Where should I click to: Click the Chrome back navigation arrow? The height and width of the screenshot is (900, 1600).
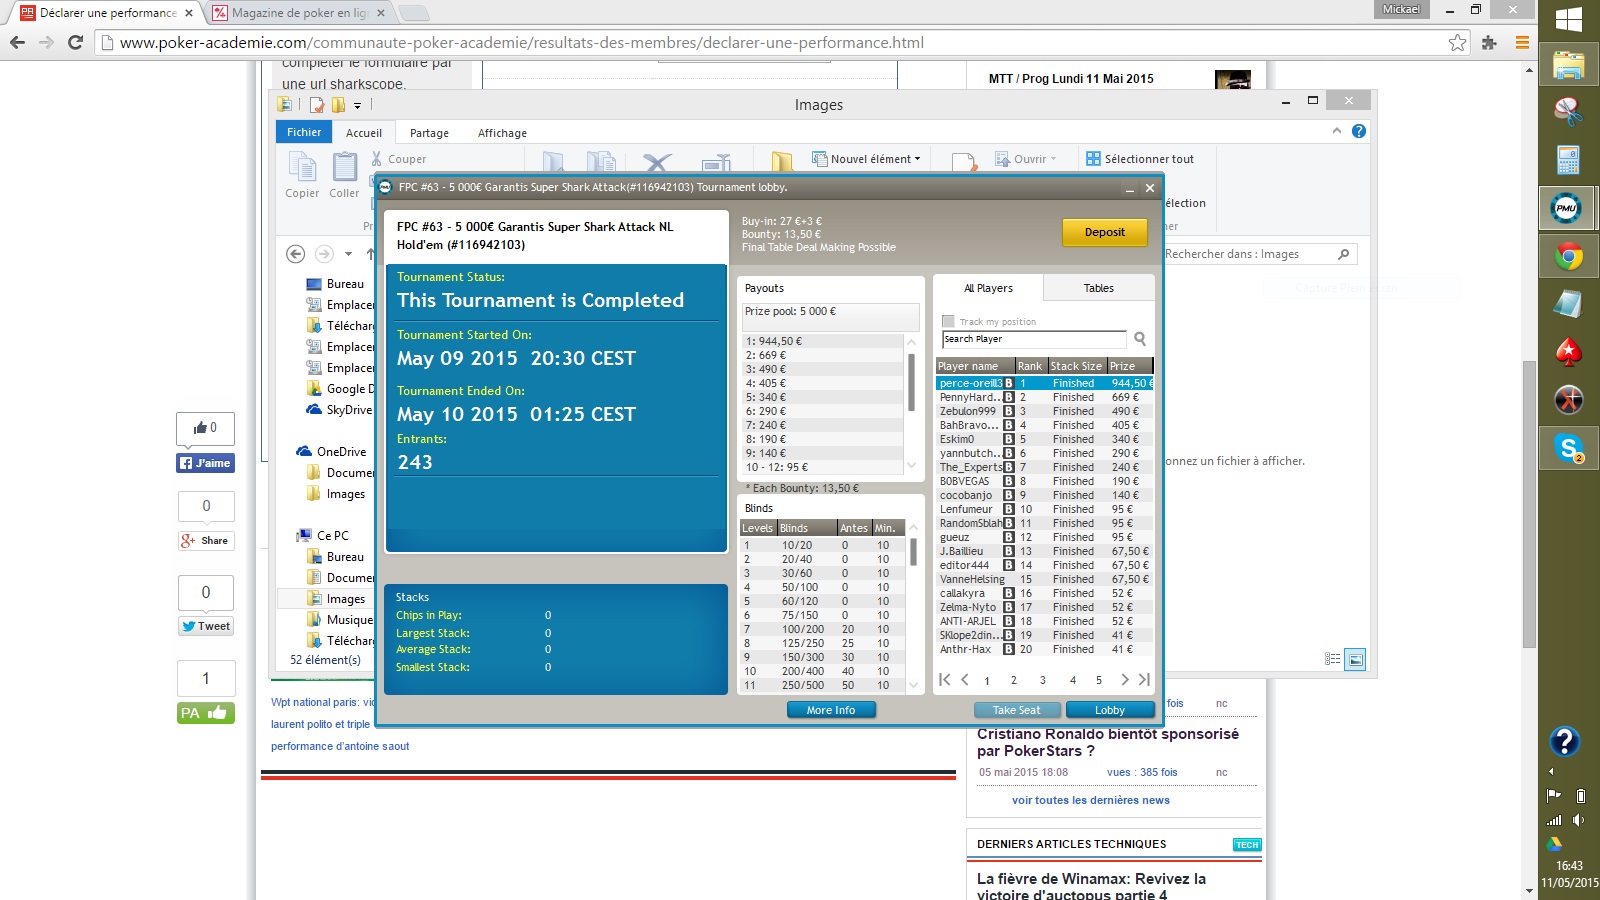[x=17, y=42]
